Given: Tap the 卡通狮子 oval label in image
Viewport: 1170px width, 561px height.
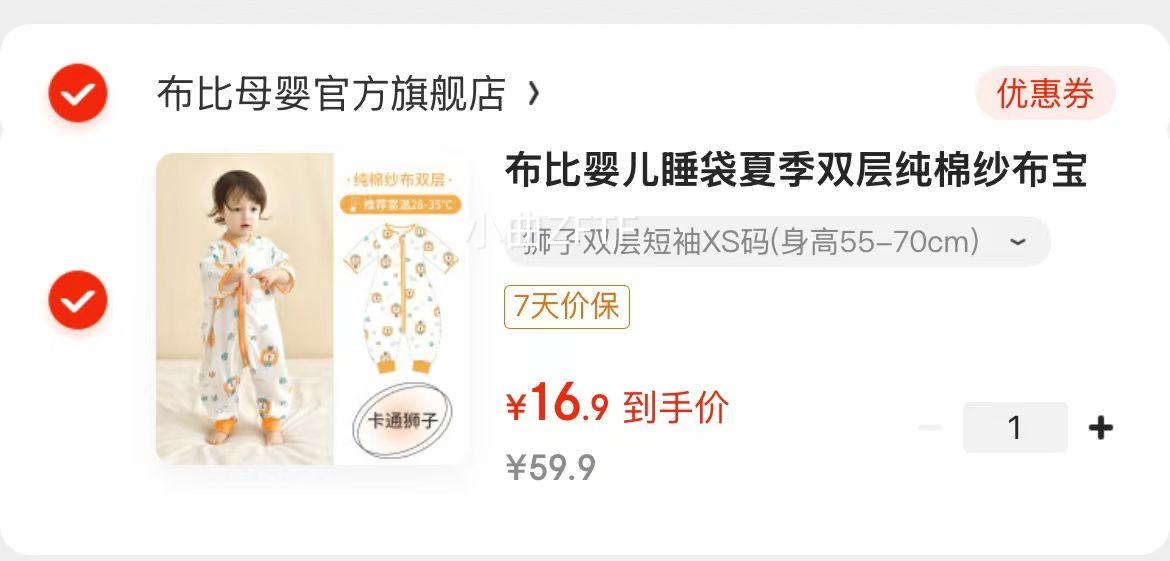Looking at the screenshot, I should pos(404,421).
